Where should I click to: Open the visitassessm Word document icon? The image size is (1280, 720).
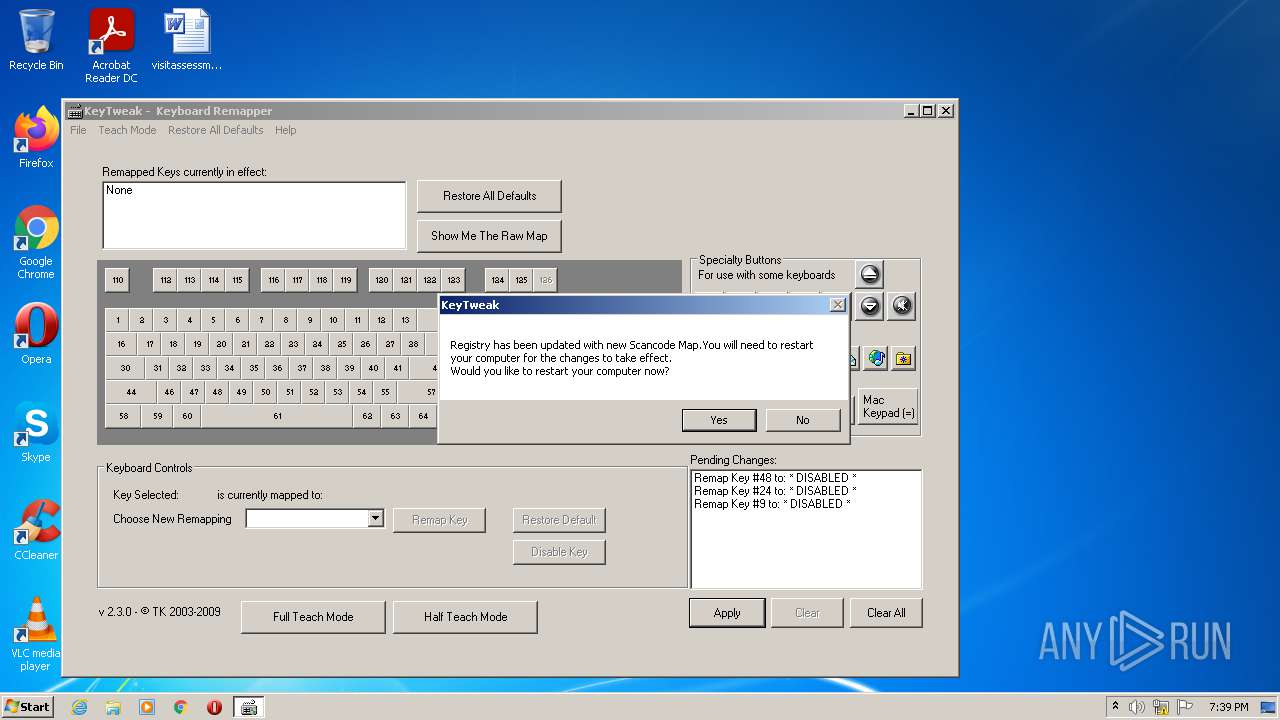[x=187, y=40]
